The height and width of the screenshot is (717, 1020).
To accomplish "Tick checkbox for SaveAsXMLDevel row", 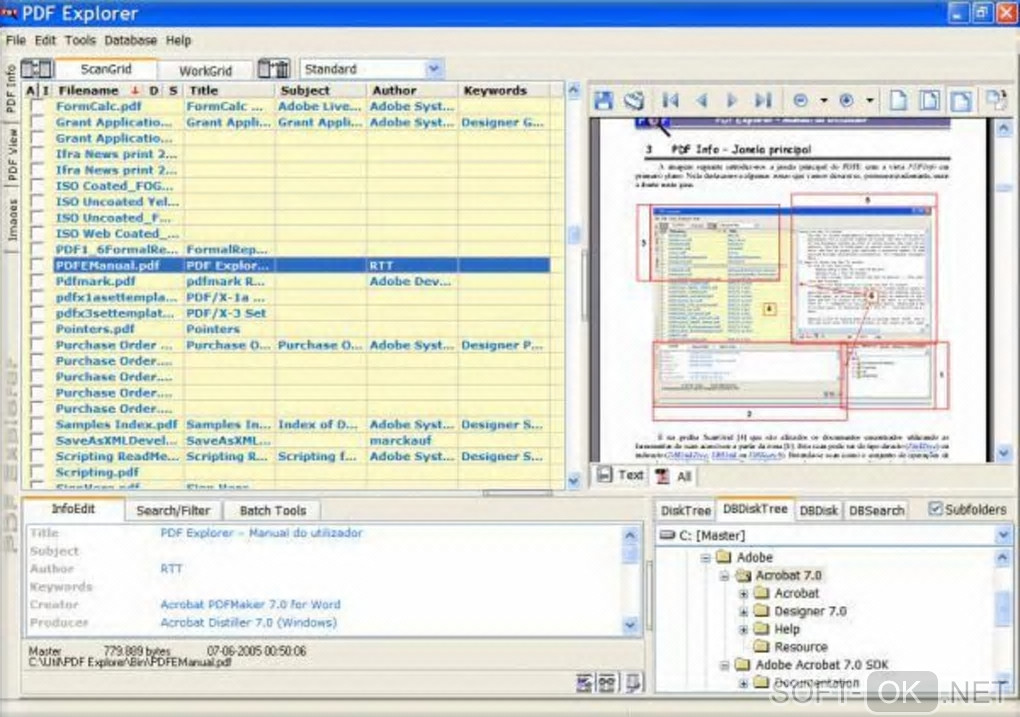I will (38, 440).
